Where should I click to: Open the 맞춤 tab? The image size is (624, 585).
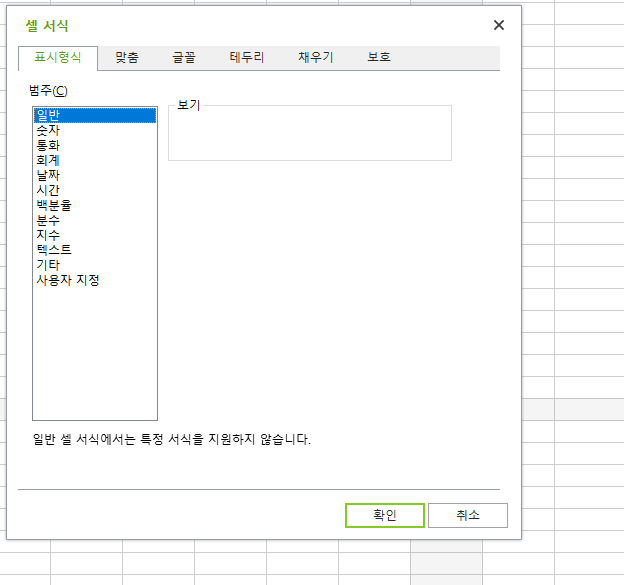(x=127, y=58)
